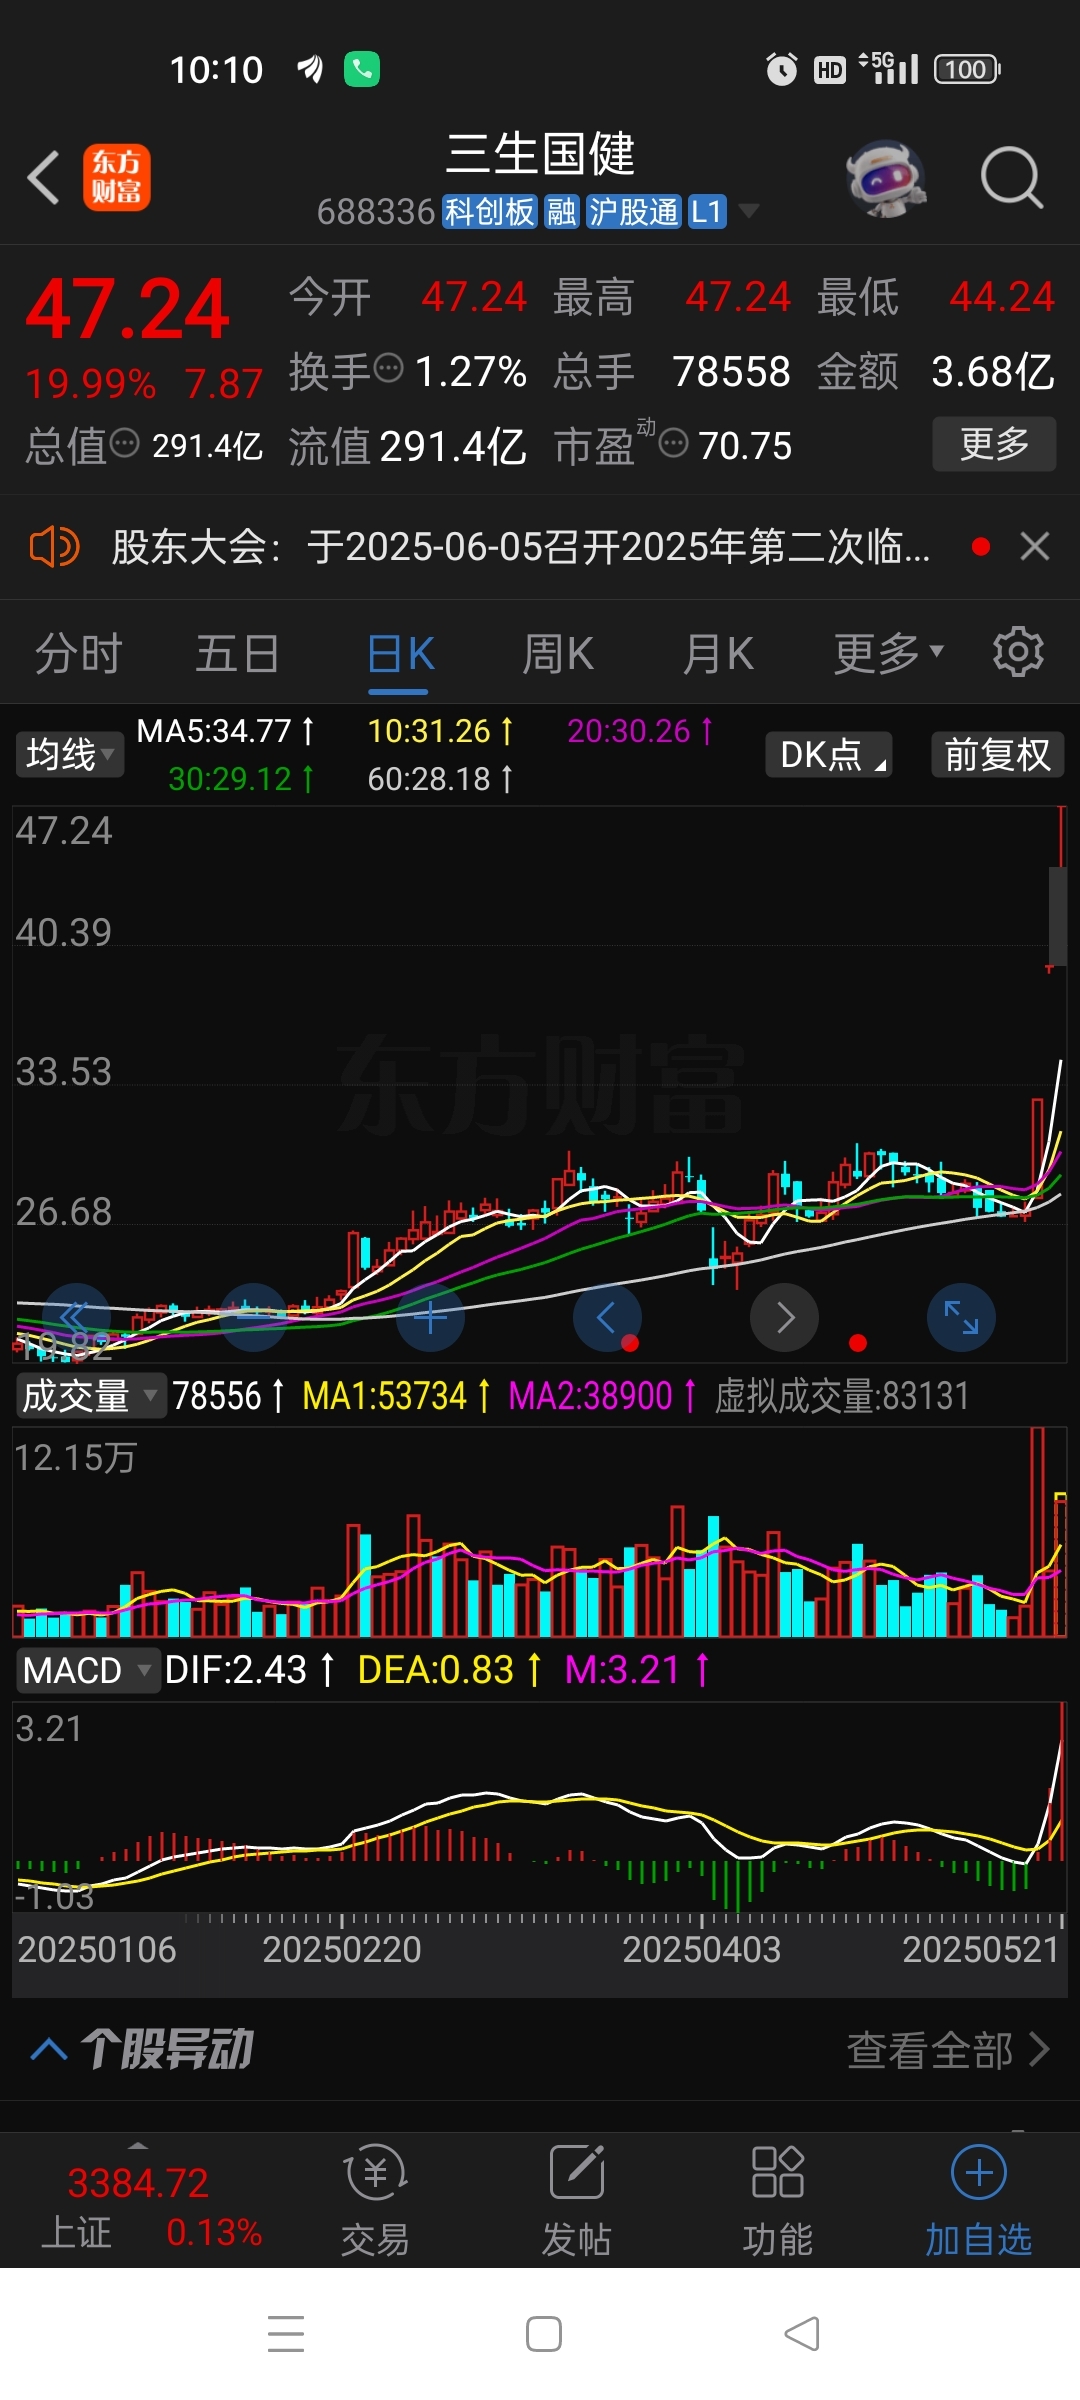Select the 日K tab
The height and width of the screenshot is (2400, 1080).
tap(400, 654)
